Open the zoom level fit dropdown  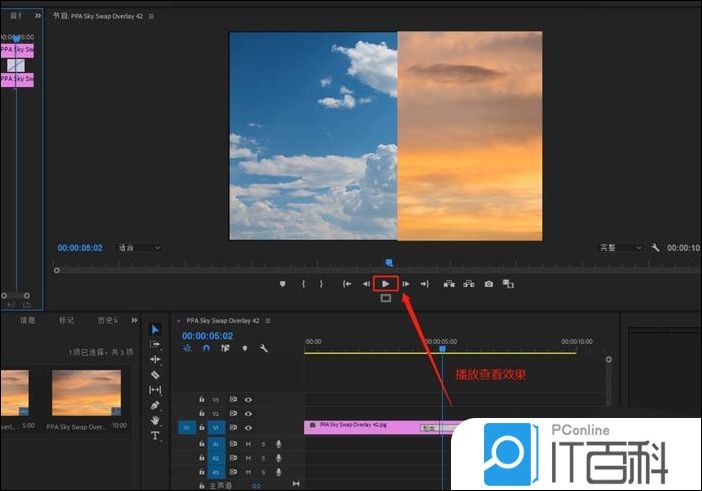tap(139, 247)
